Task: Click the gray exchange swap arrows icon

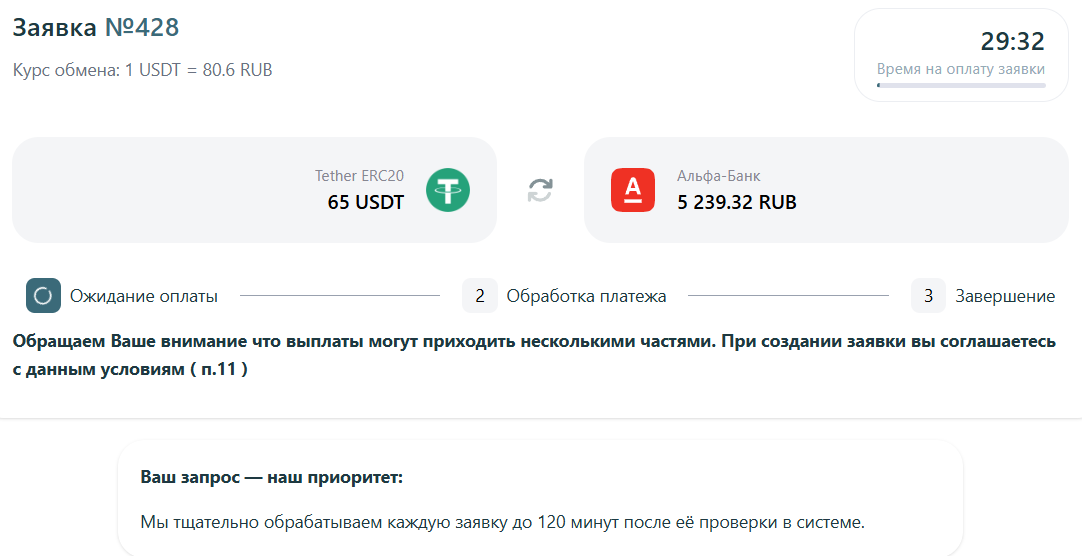Action: pyautogui.click(x=540, y=190)
